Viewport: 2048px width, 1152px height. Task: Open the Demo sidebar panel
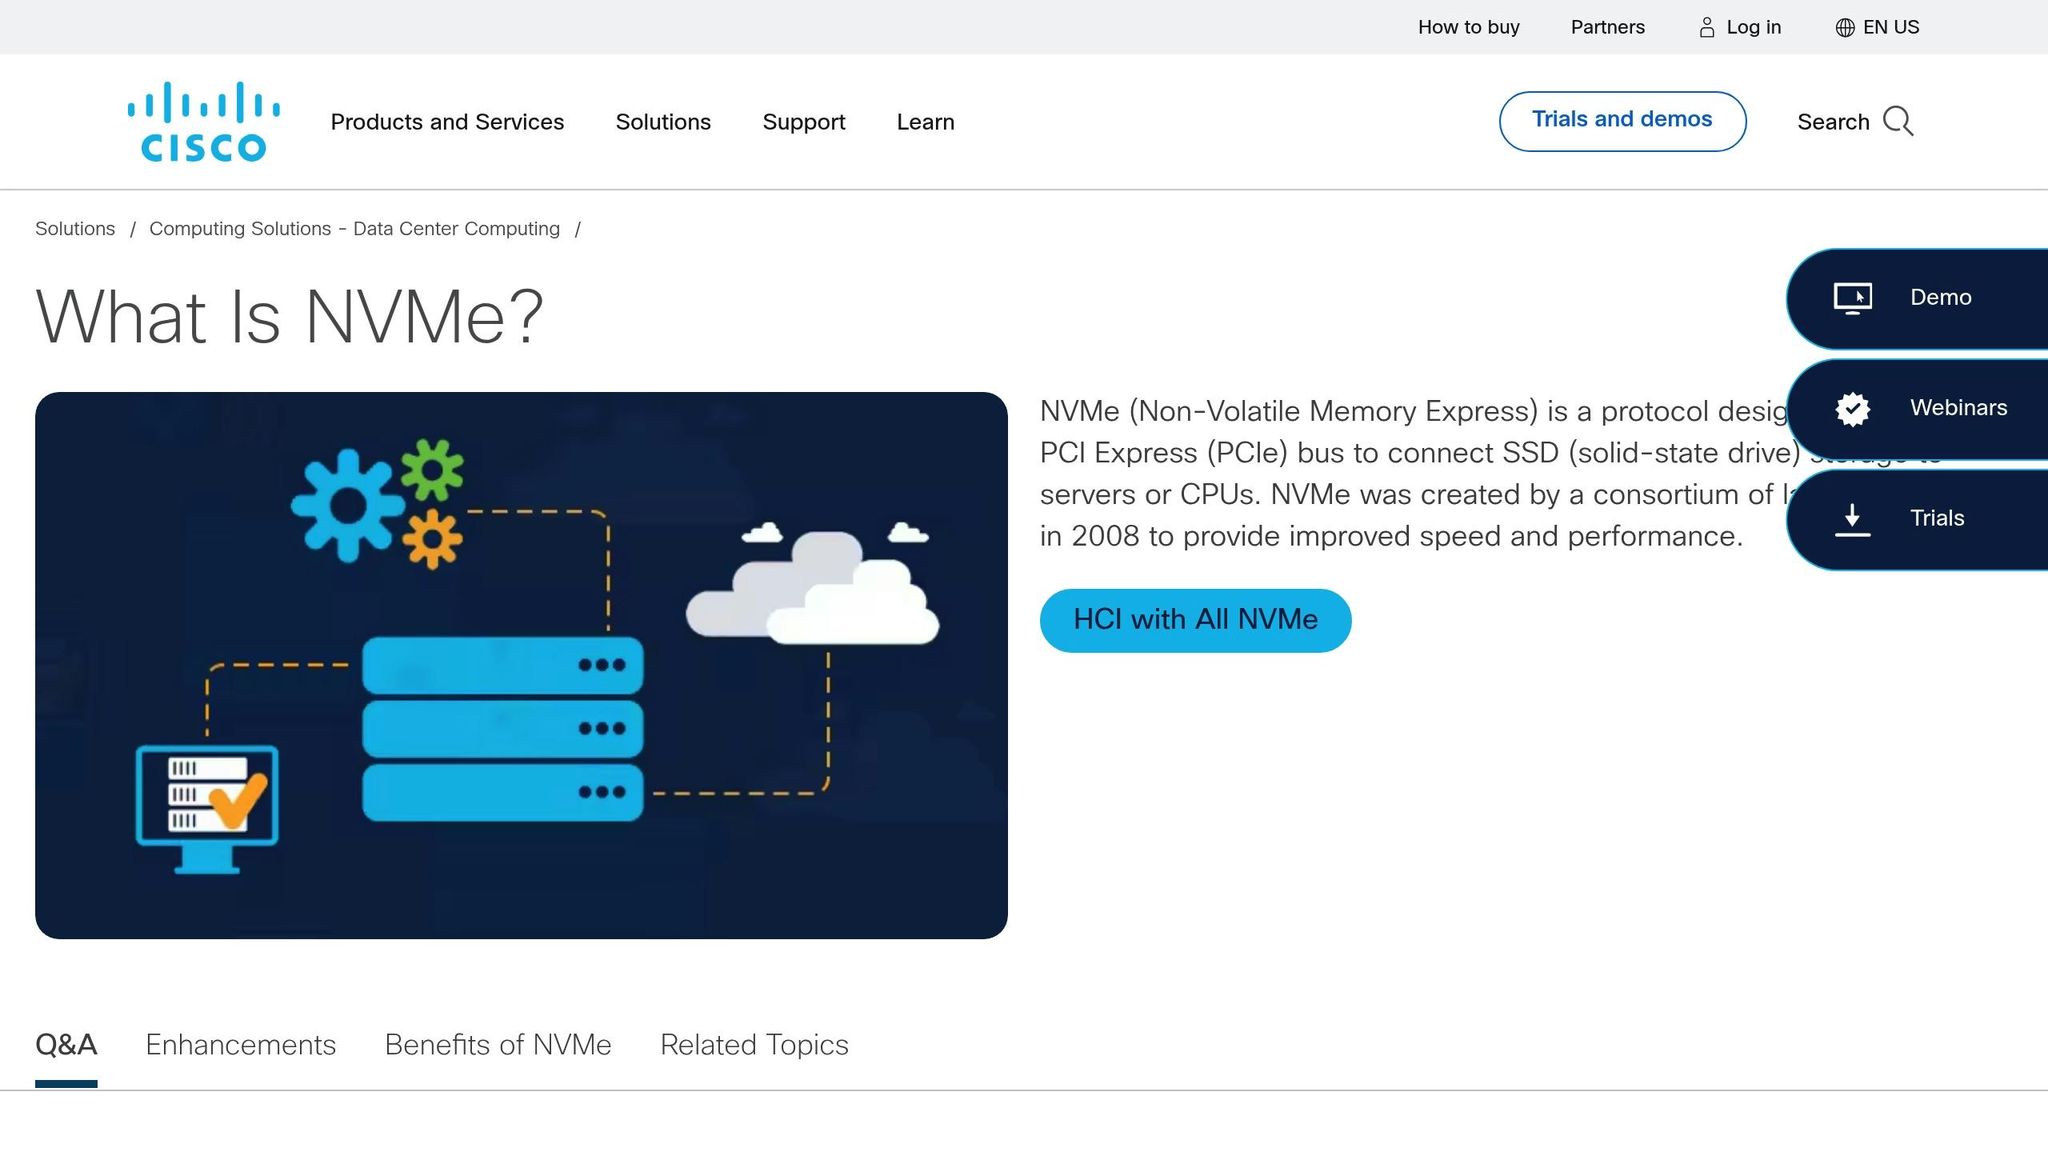(1939, 297)
